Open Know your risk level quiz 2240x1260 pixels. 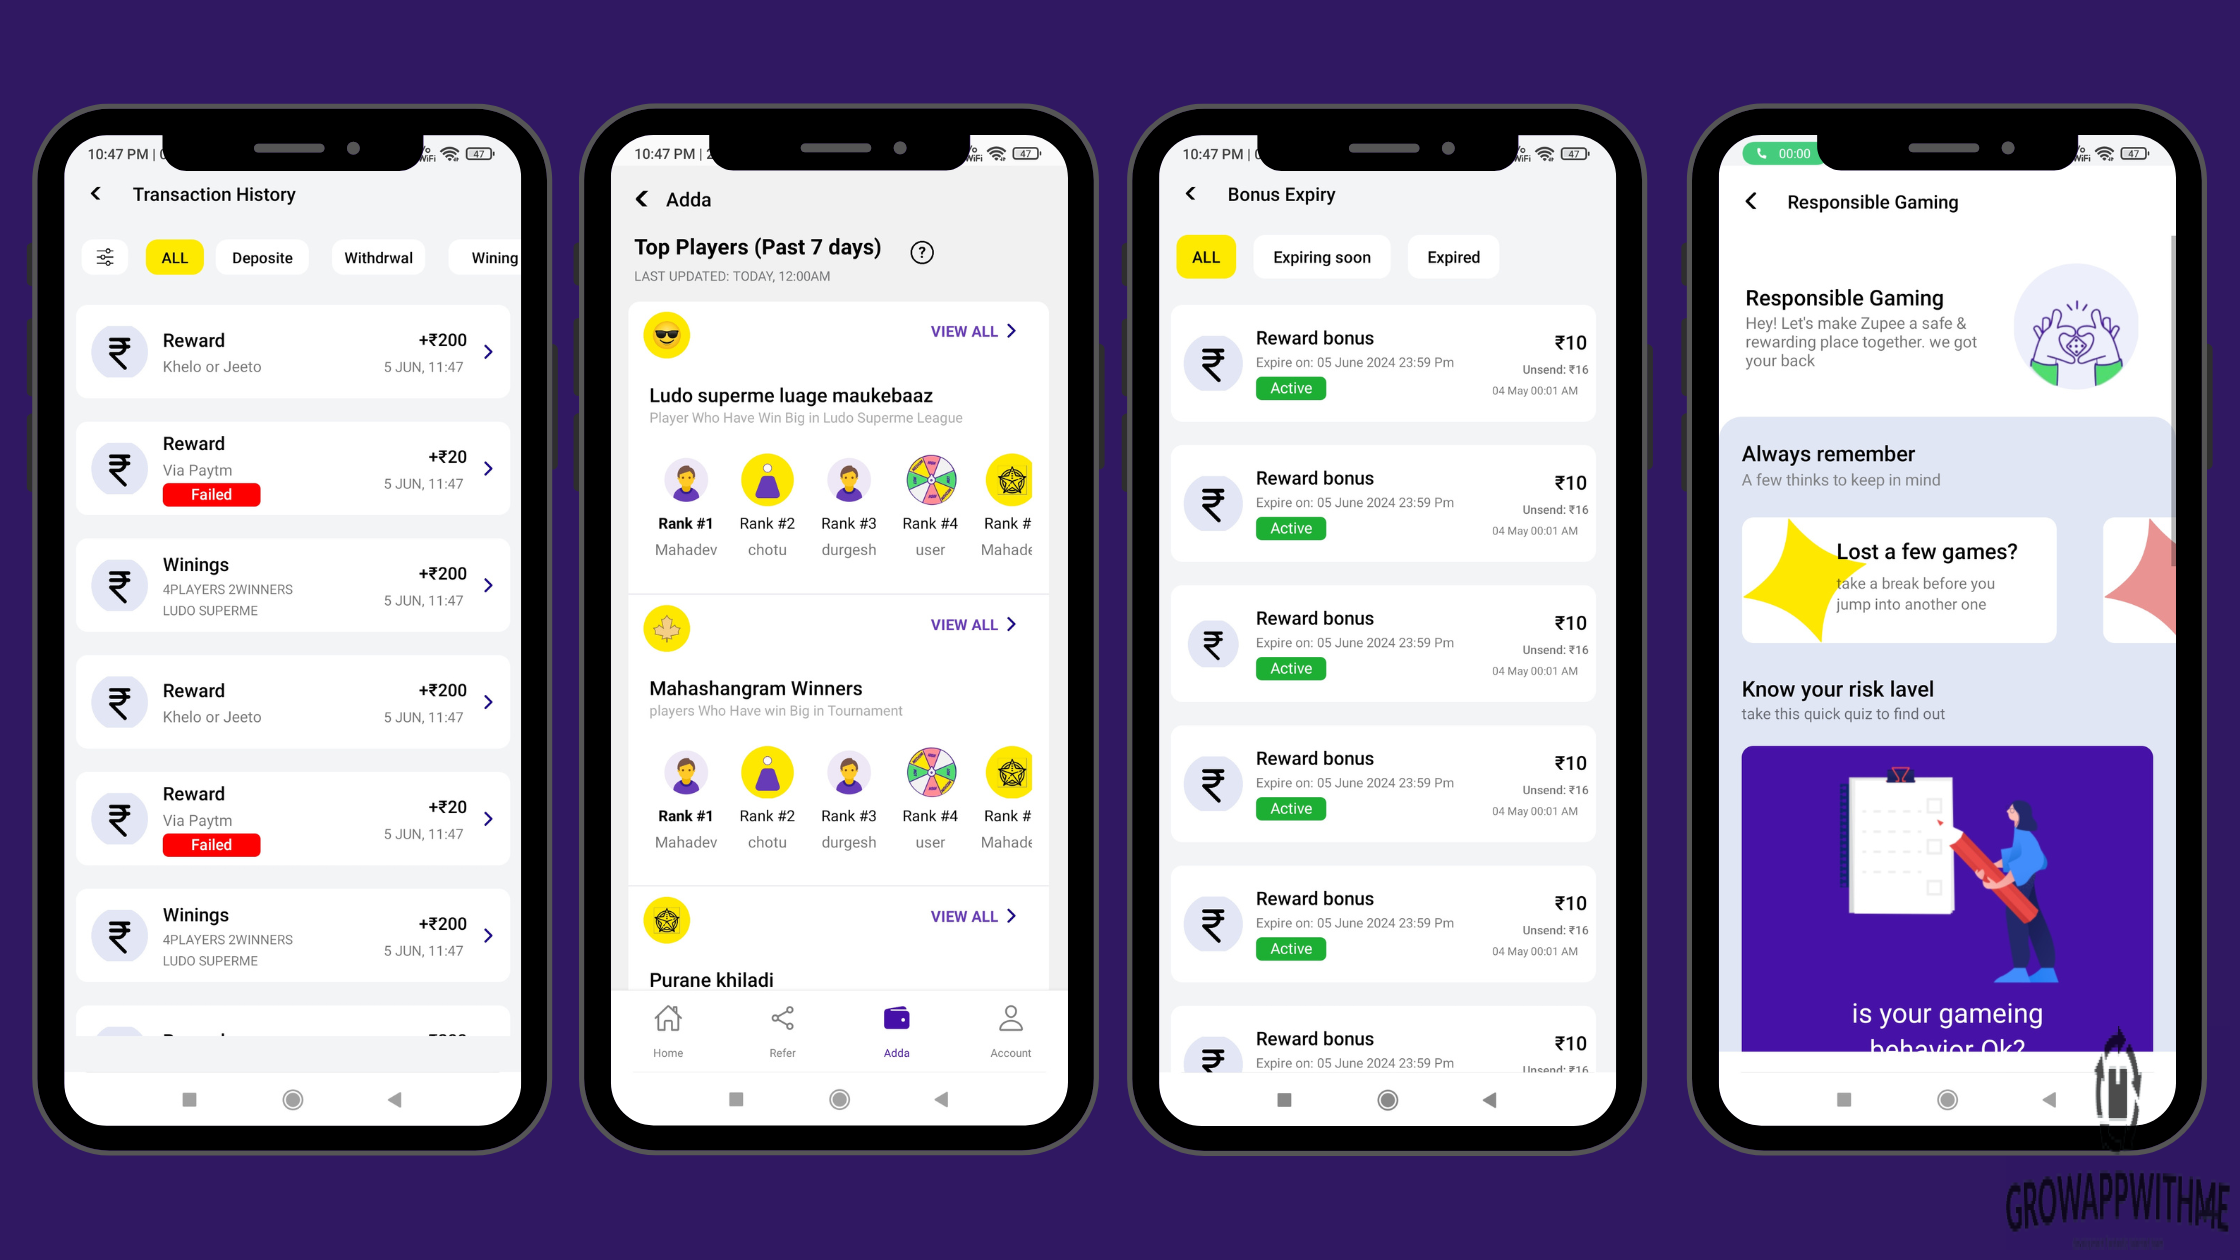tap(1946, 908)
